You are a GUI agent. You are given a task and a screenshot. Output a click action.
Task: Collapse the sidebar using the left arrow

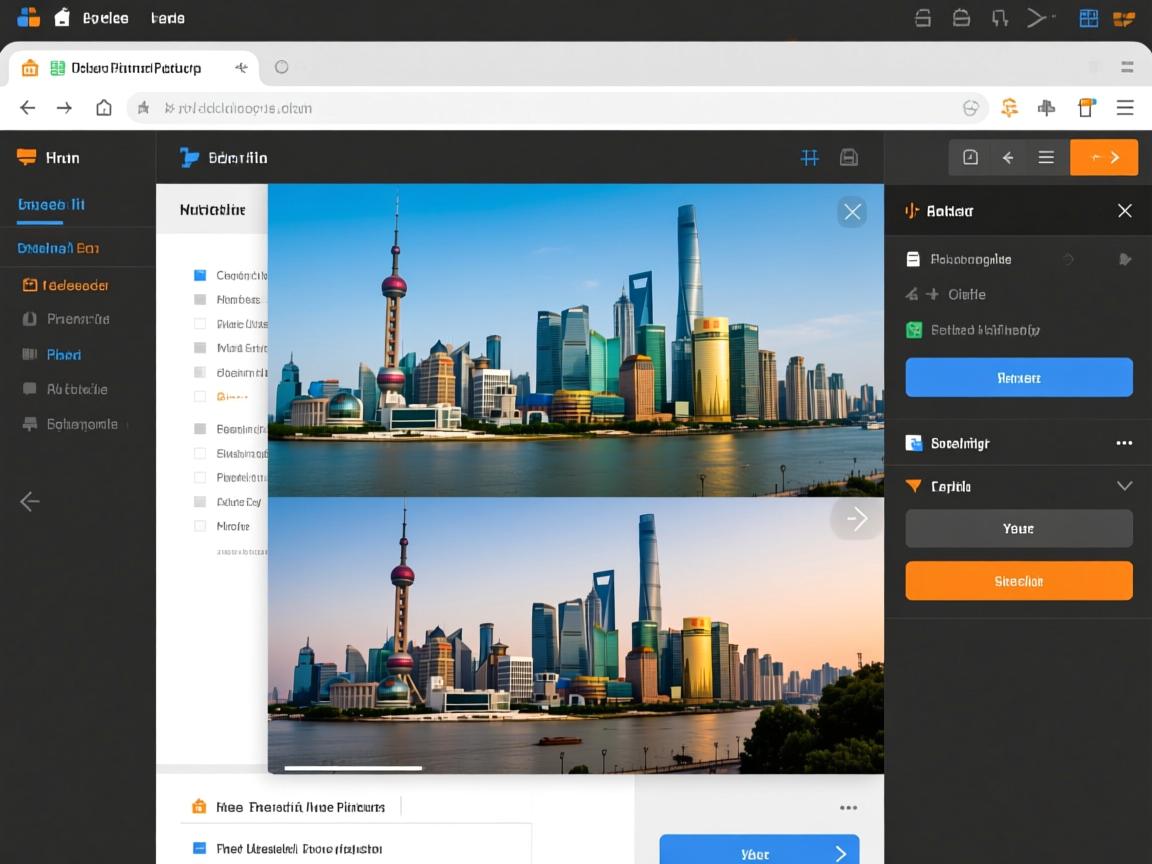point(30,501)
